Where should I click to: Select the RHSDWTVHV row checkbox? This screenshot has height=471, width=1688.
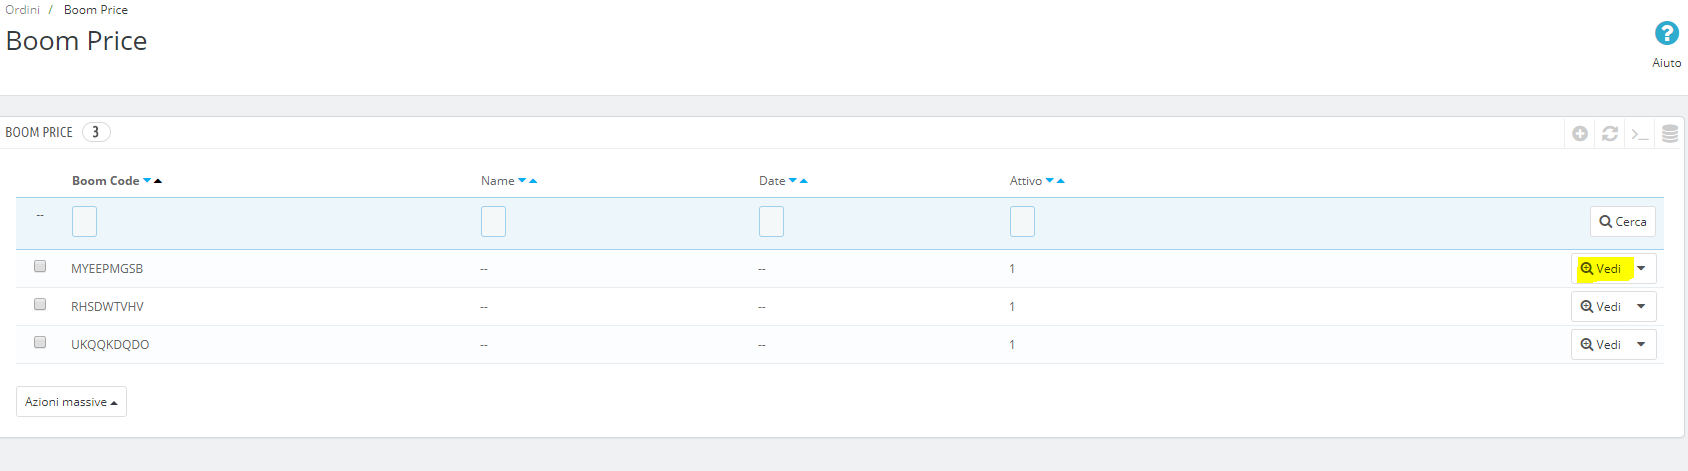coord(40,304)
